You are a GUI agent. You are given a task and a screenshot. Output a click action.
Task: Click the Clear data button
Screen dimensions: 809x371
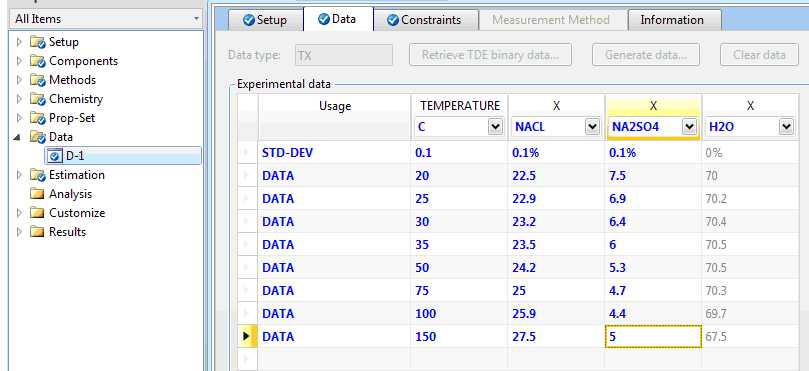[x=759, y=55]
